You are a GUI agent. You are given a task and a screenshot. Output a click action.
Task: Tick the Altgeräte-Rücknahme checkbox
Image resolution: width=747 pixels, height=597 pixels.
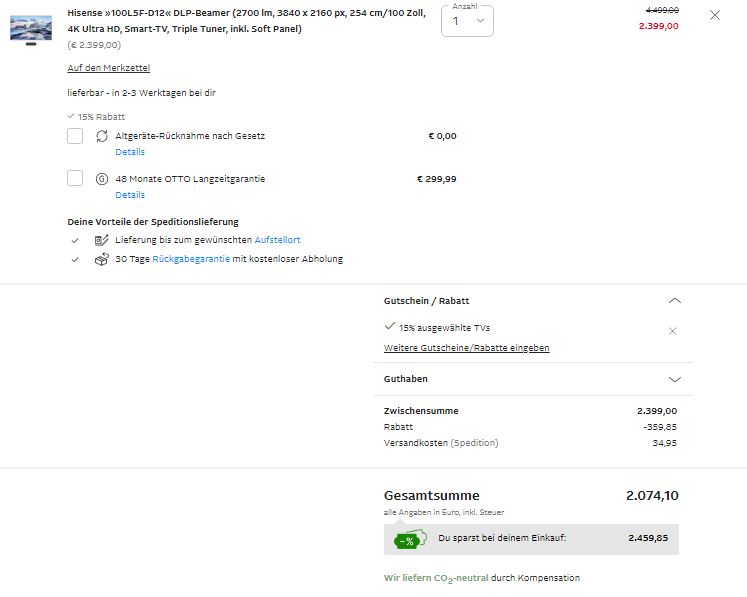(75, 136)
